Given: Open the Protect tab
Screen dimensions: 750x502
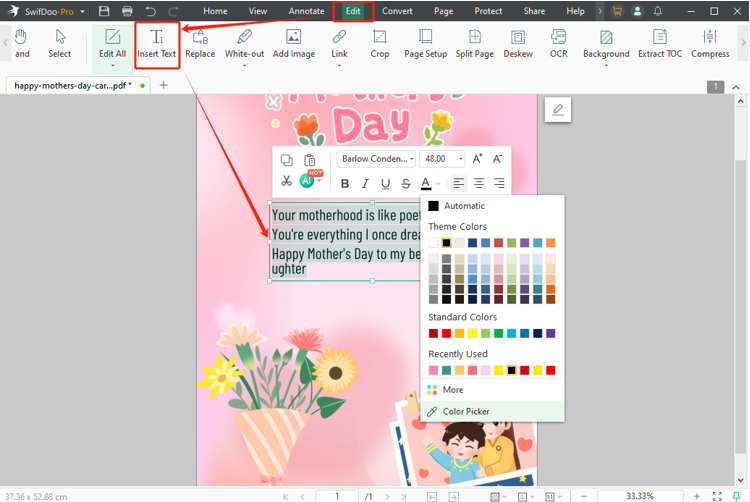Looking at the screenshot, I should tap(488, 11).
